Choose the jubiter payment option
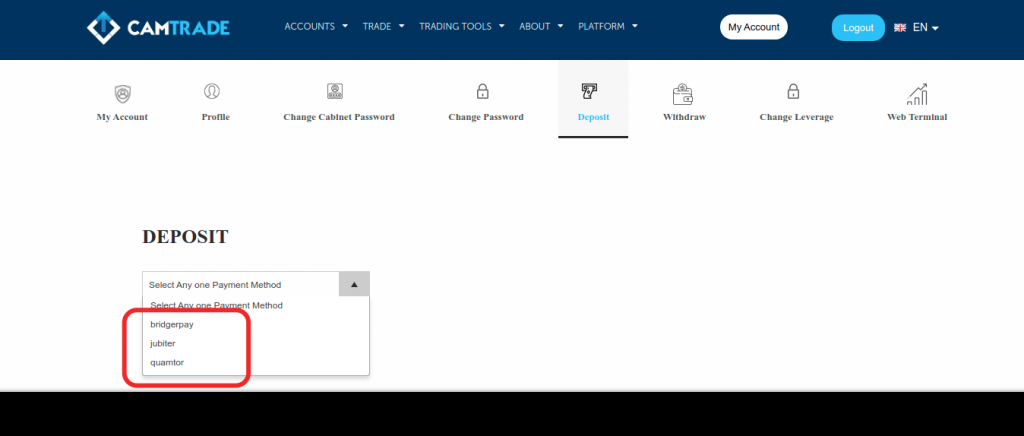Screen dimensions: 1024x436 click(x=256, y=343)
